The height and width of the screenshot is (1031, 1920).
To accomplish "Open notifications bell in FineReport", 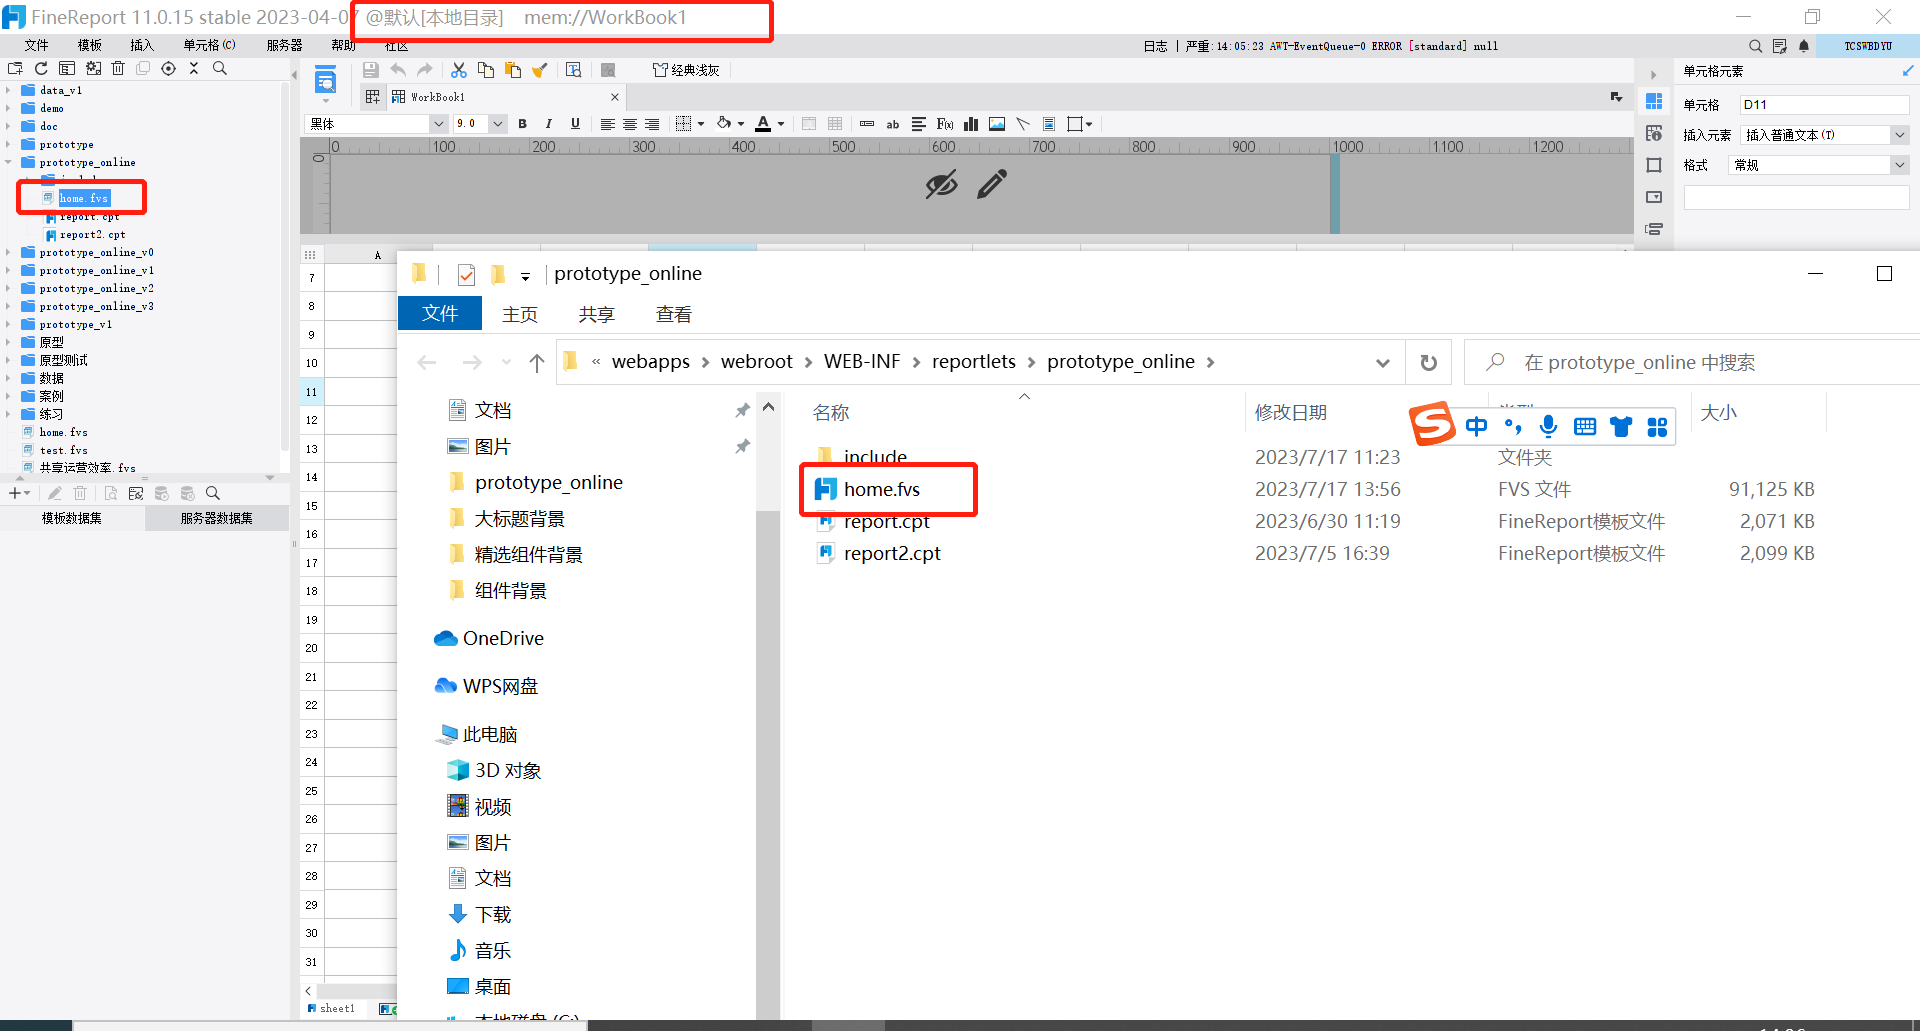I will 1804,46.
